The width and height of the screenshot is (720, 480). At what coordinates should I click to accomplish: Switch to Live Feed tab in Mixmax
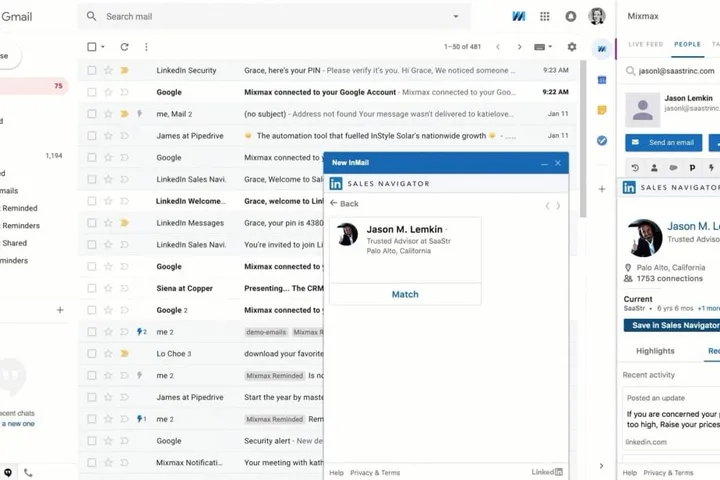646,45
